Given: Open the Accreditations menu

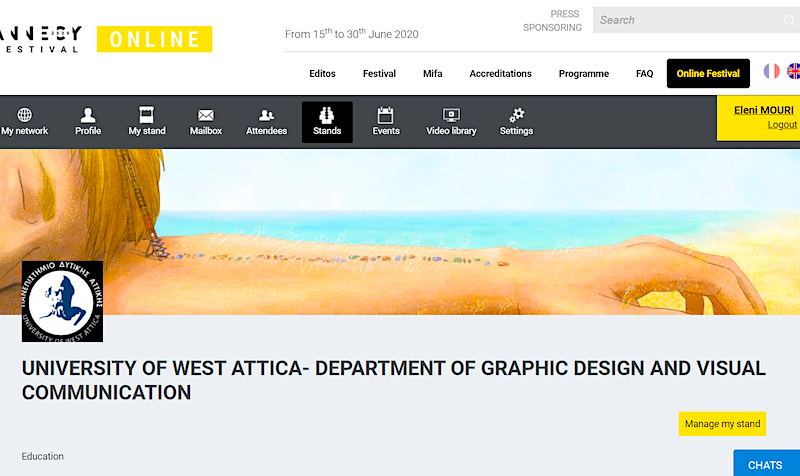Looking at the screenshot, I should point(501,73).
